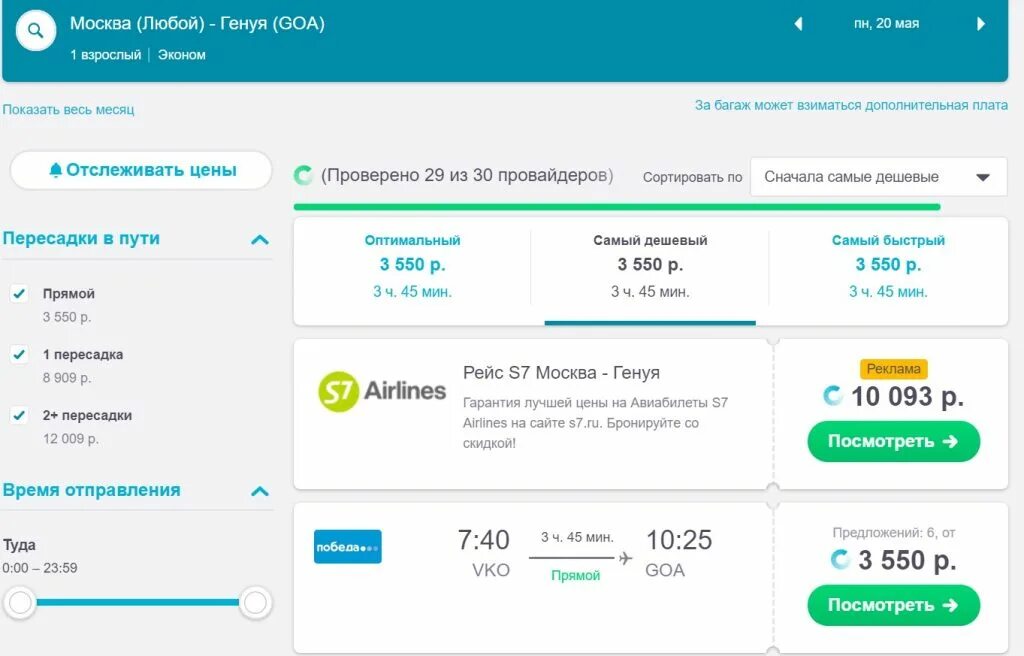The height and width of the screenshot is (656, 1024).
Task: Click the airplane icon on flight route
Action: point(626,558)
